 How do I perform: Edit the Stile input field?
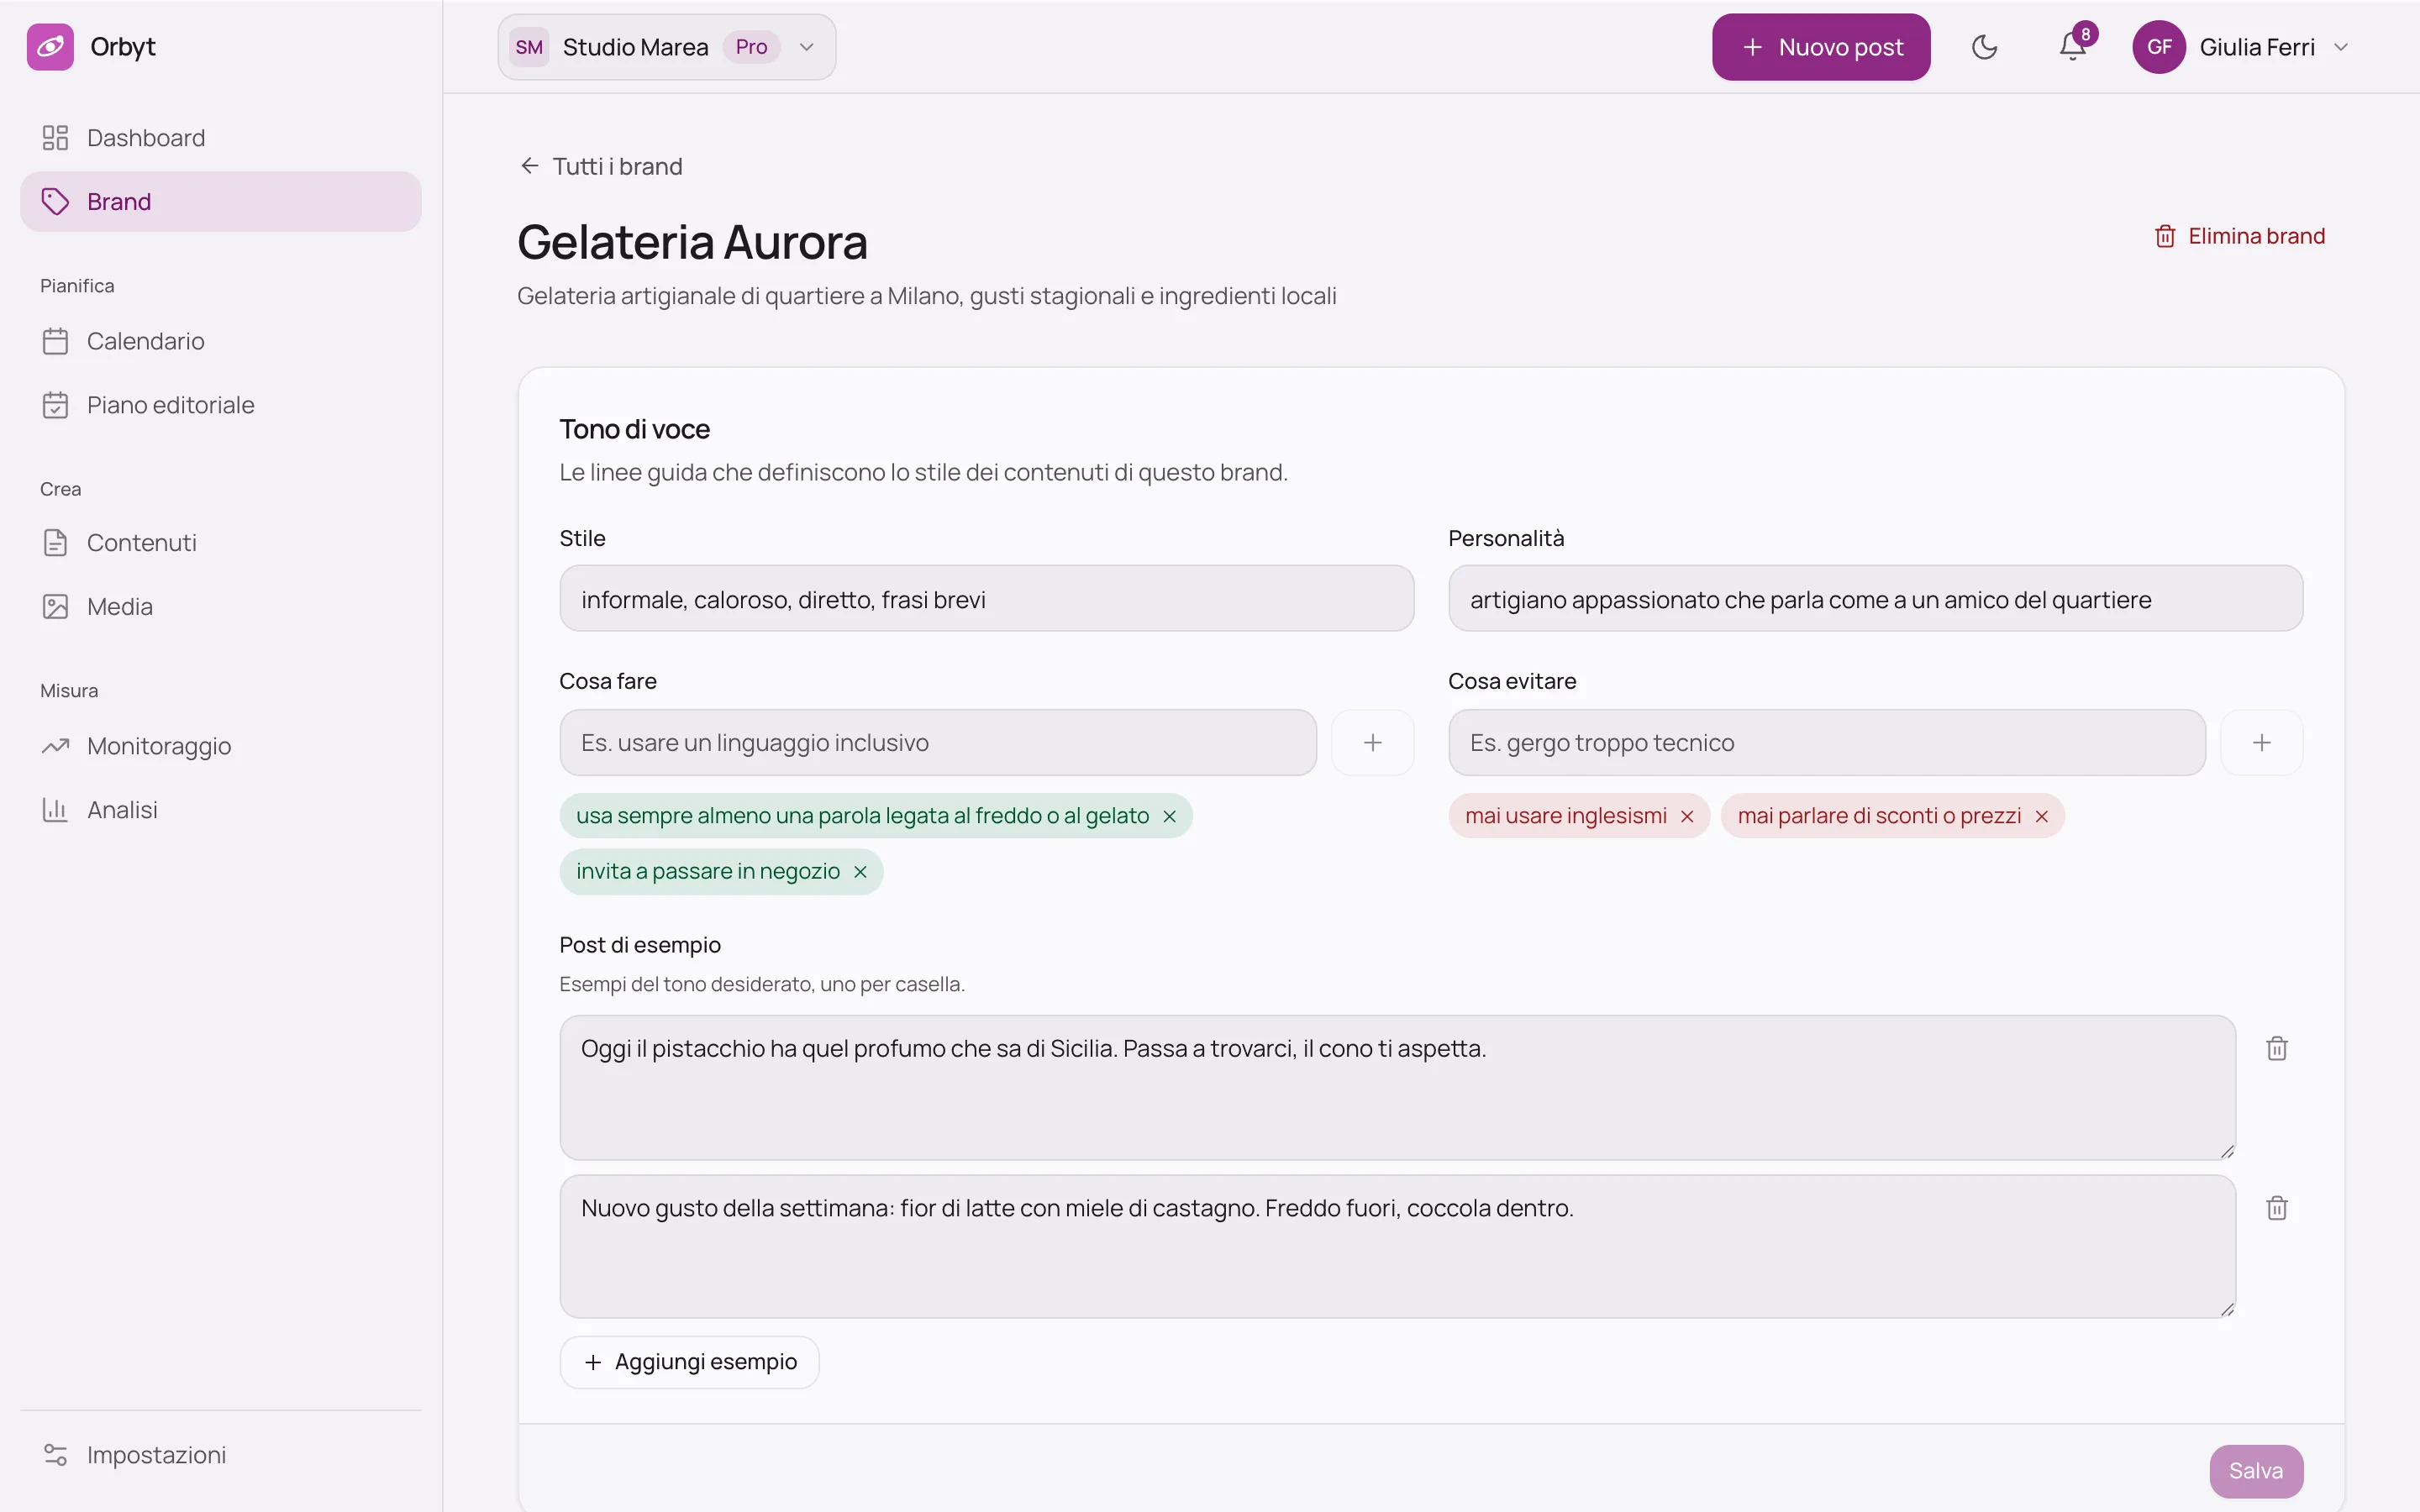(986, 599)
